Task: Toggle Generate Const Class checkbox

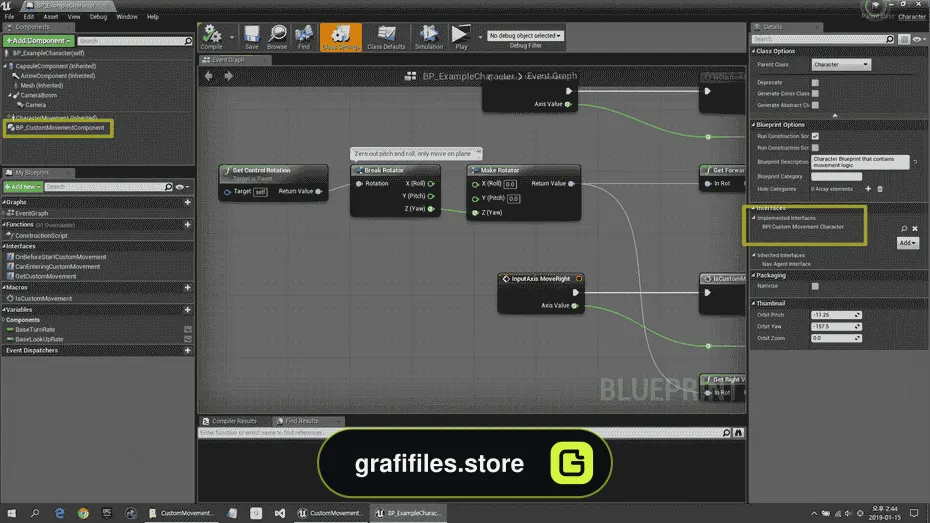Action: (815, 94)
